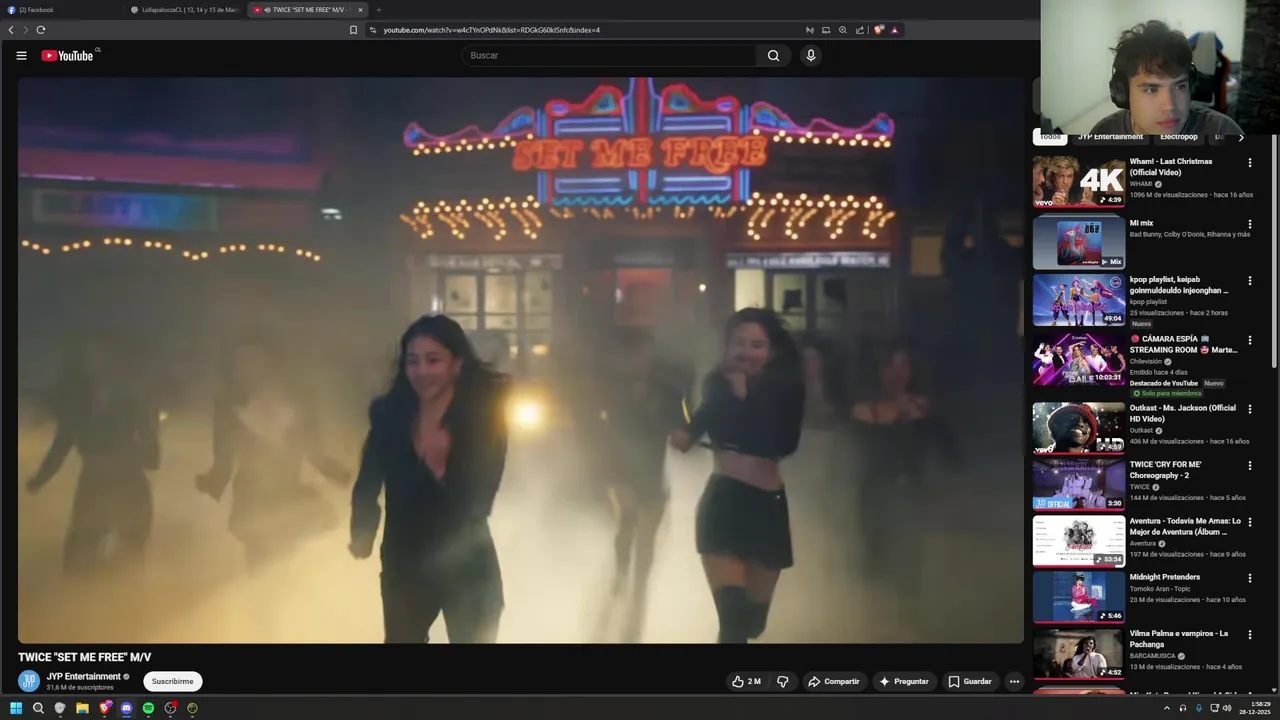Open Compartir share dialog
Screen dimensions: 1280x720
click(x=834, y=682)
